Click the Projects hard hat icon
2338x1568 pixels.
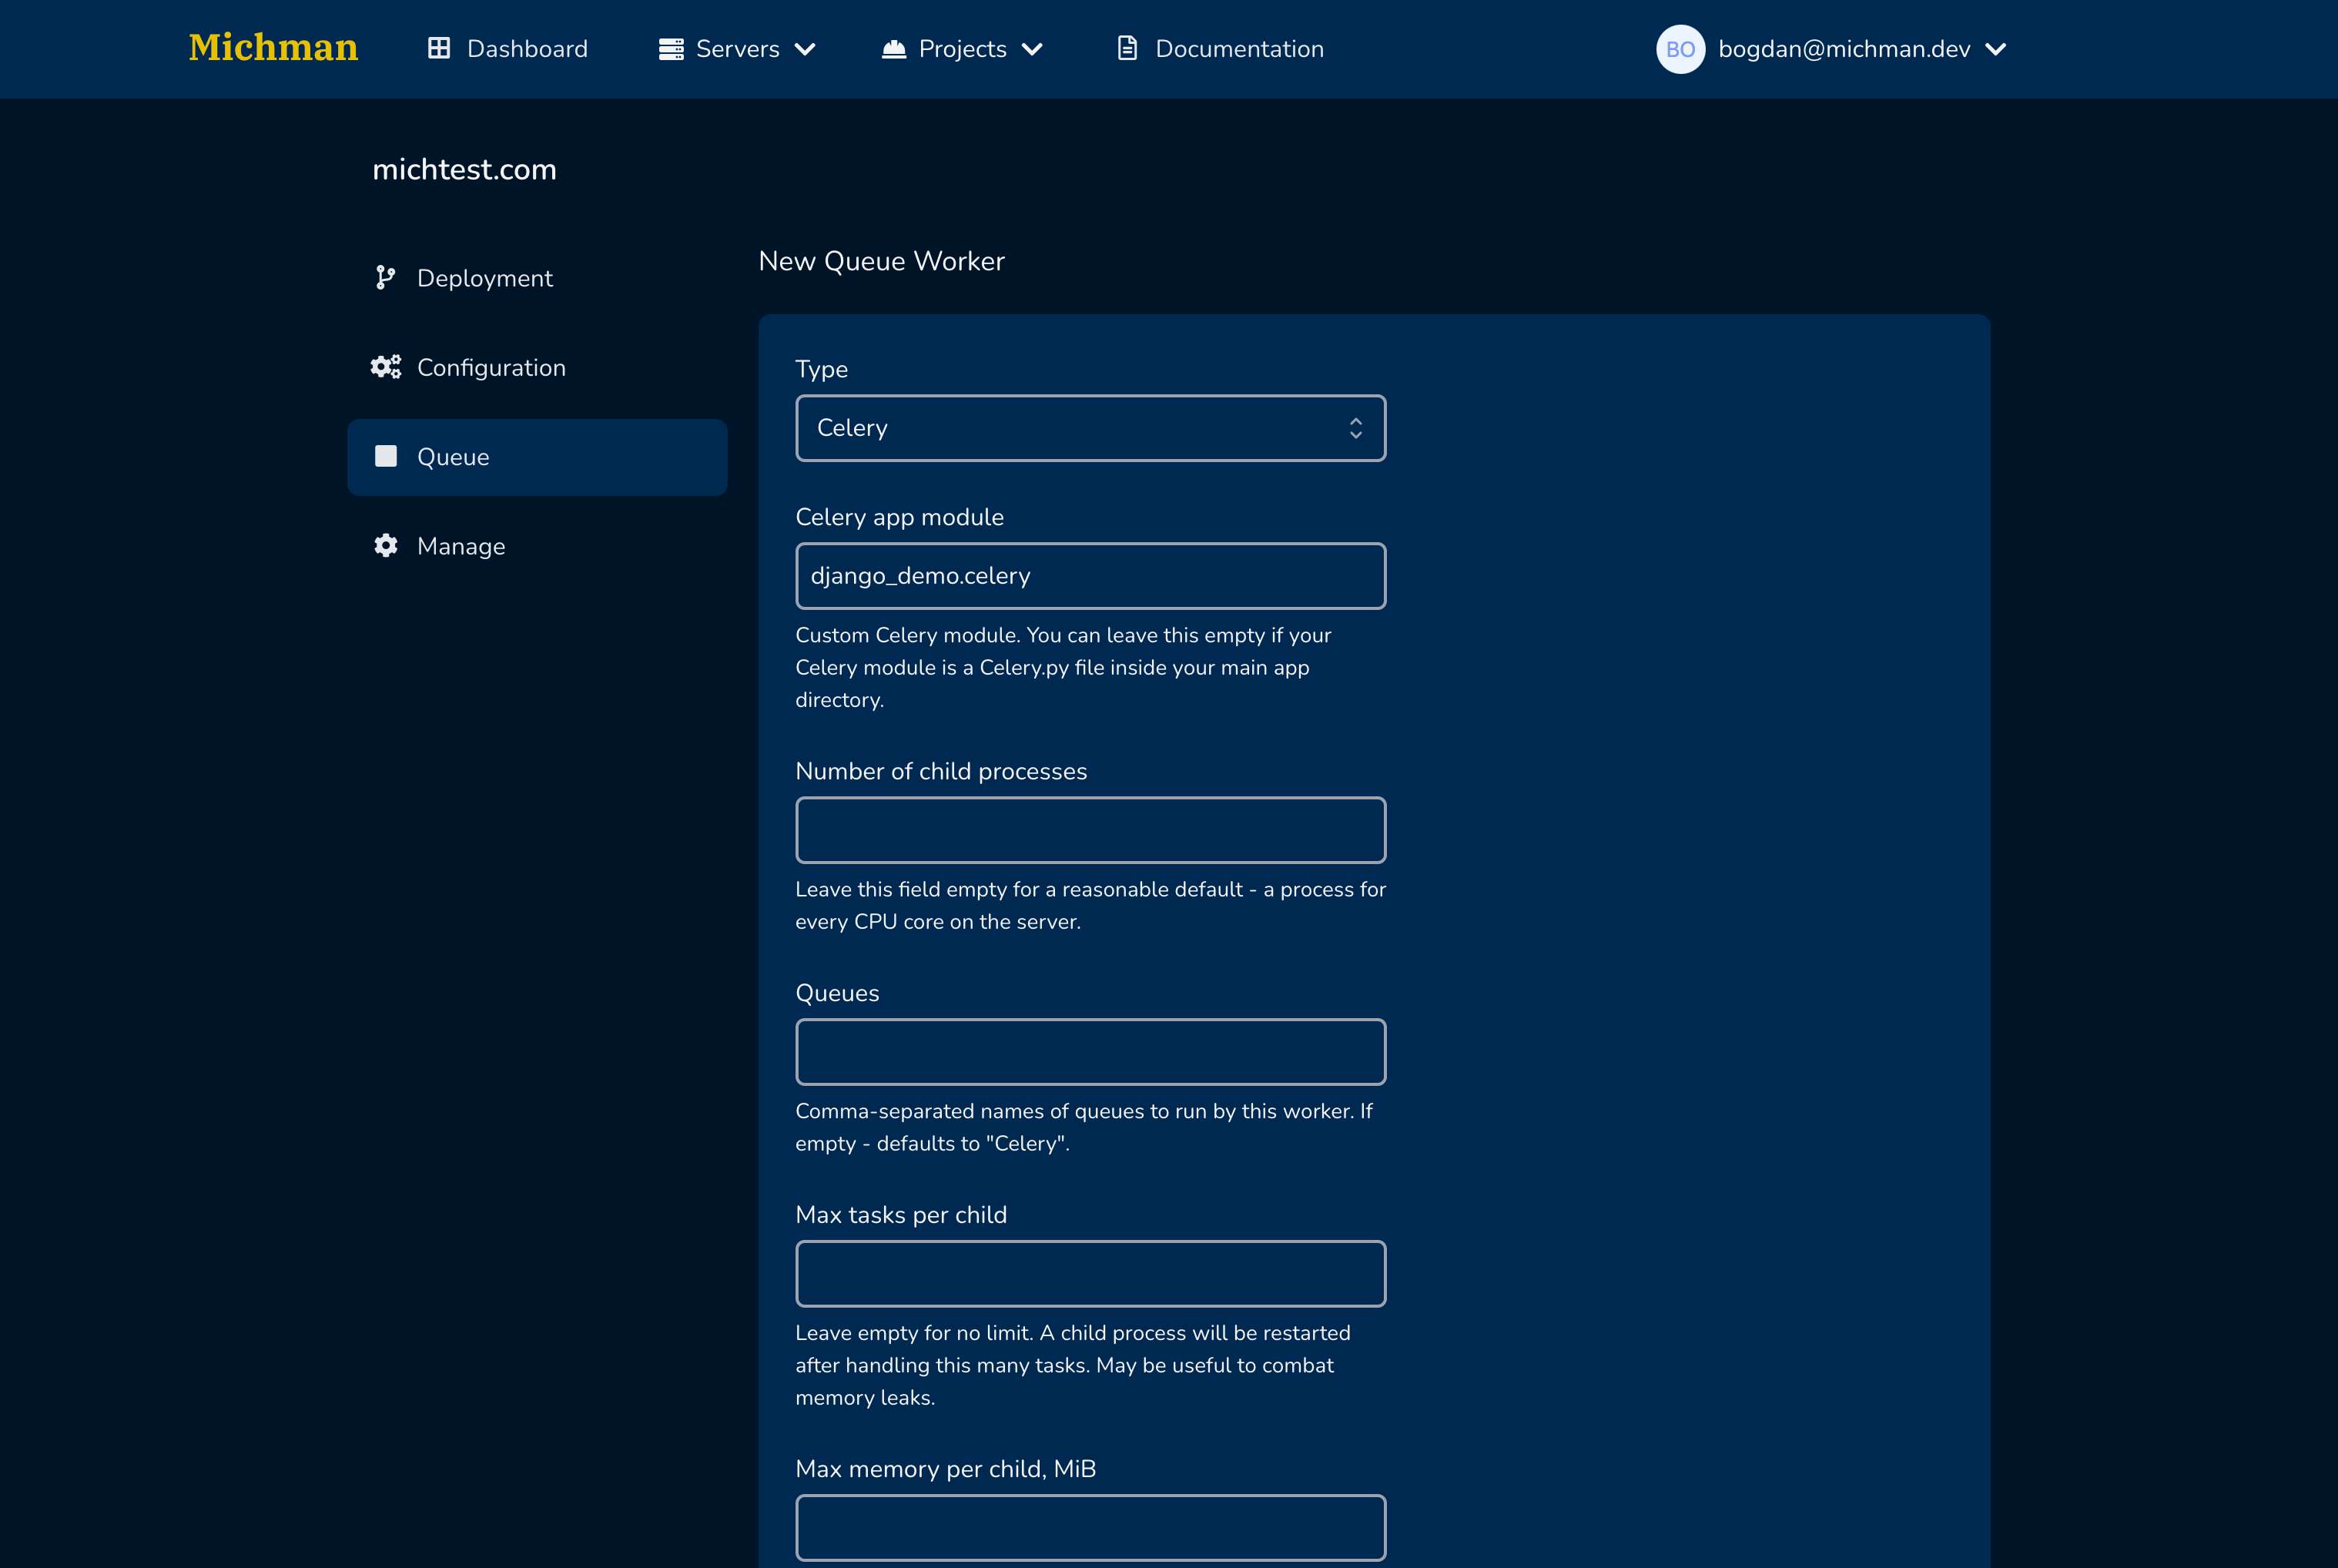894,48
